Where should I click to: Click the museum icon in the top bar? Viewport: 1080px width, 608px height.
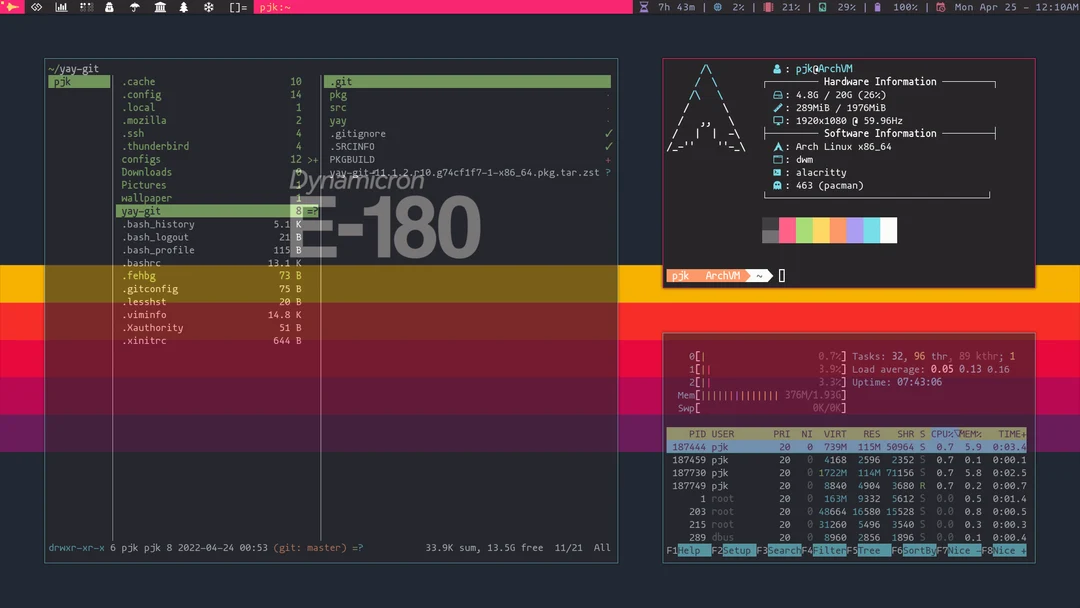click(x=161, y=7)
